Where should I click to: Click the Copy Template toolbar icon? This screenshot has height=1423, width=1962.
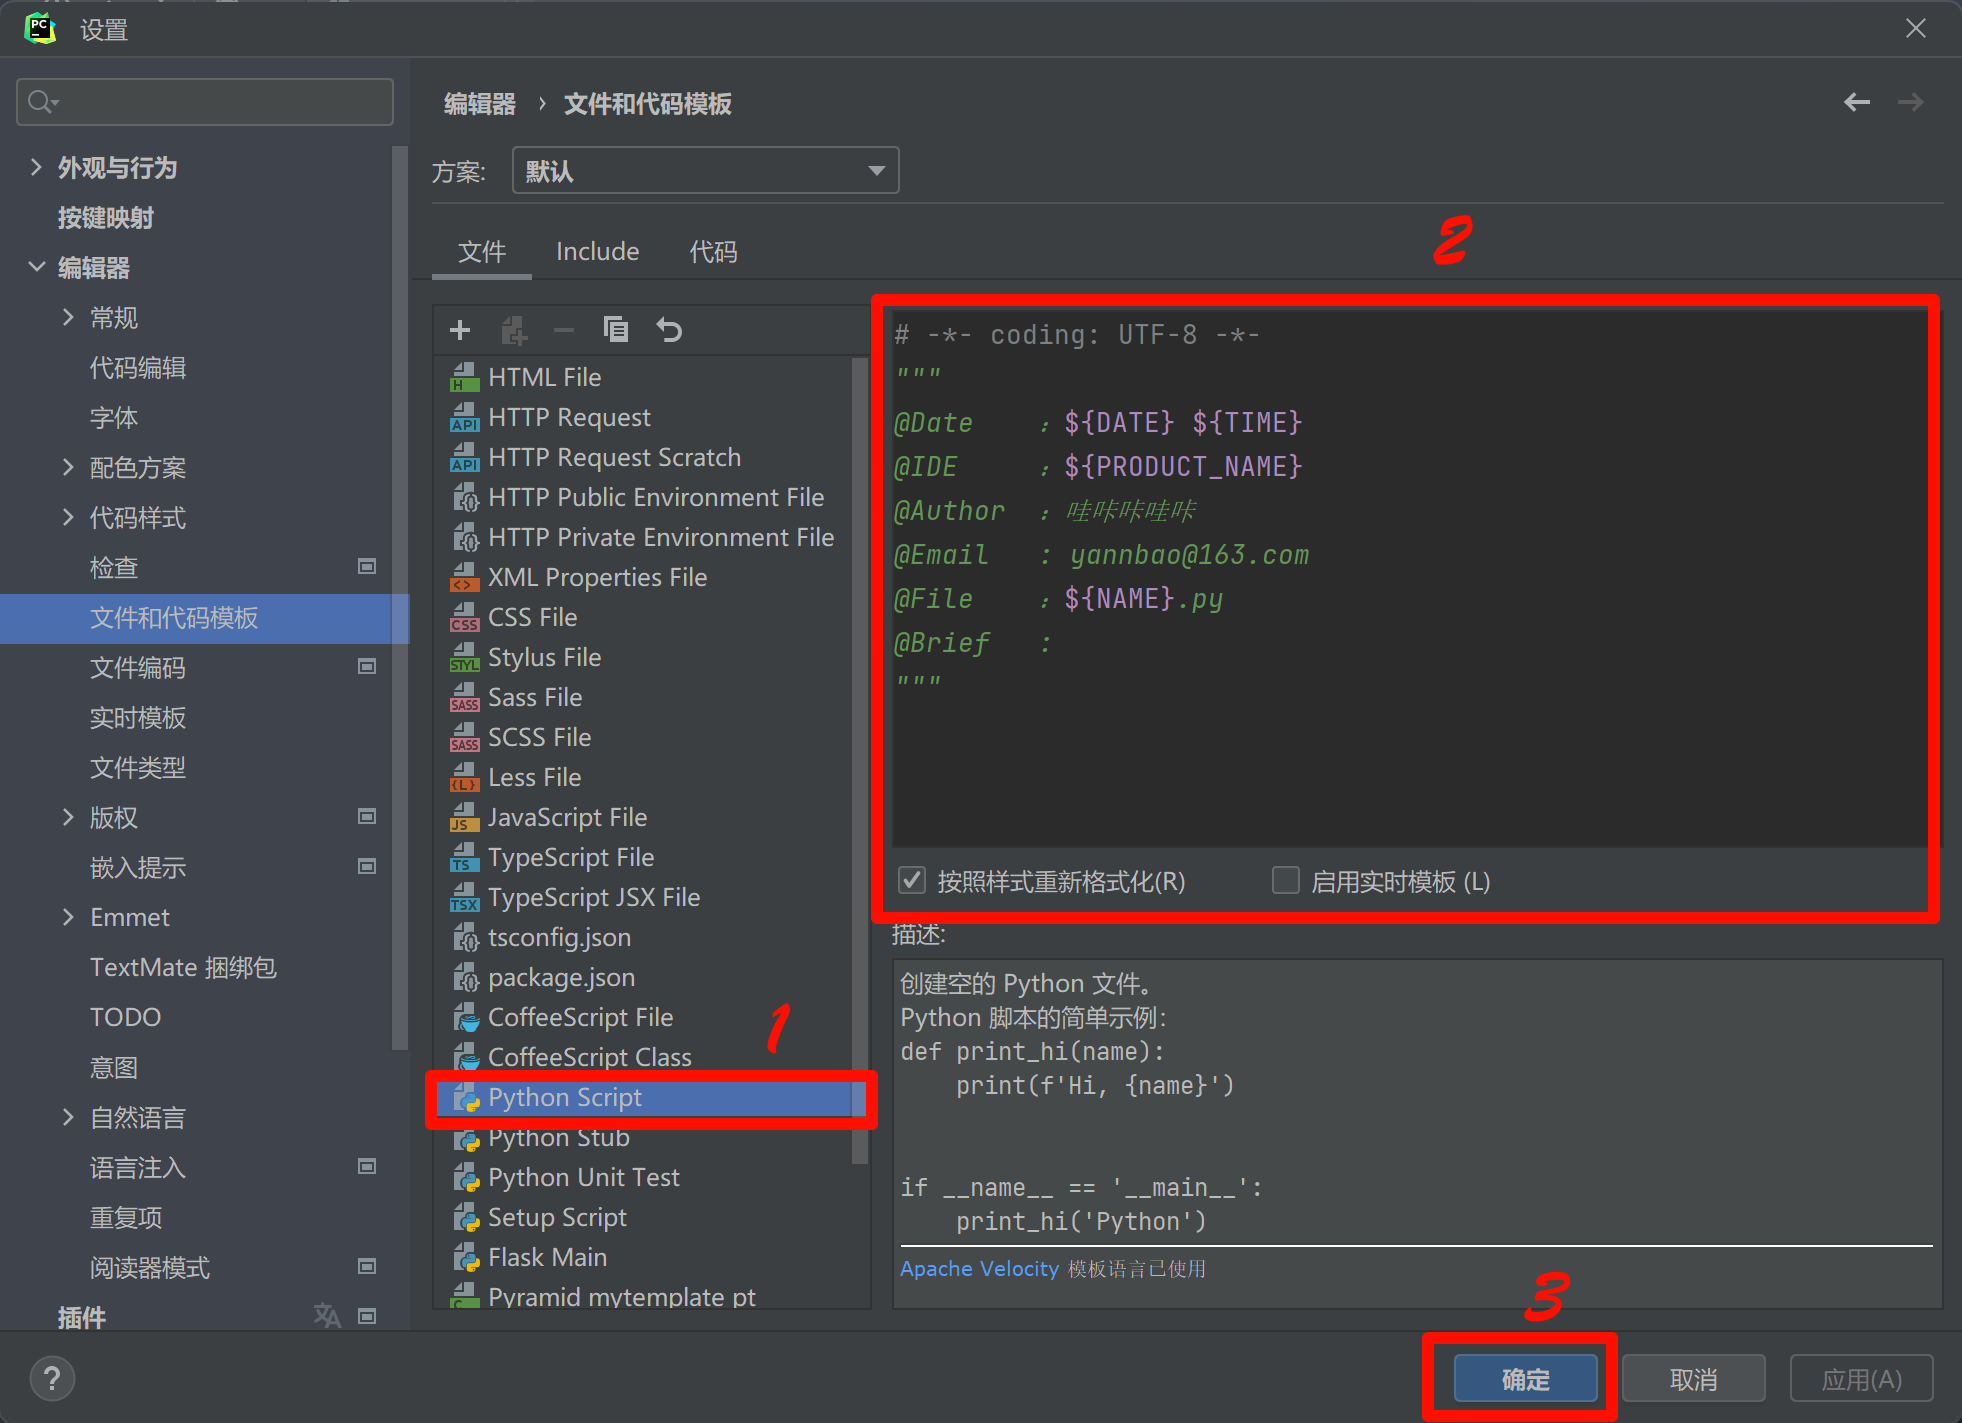coord(616,330)
